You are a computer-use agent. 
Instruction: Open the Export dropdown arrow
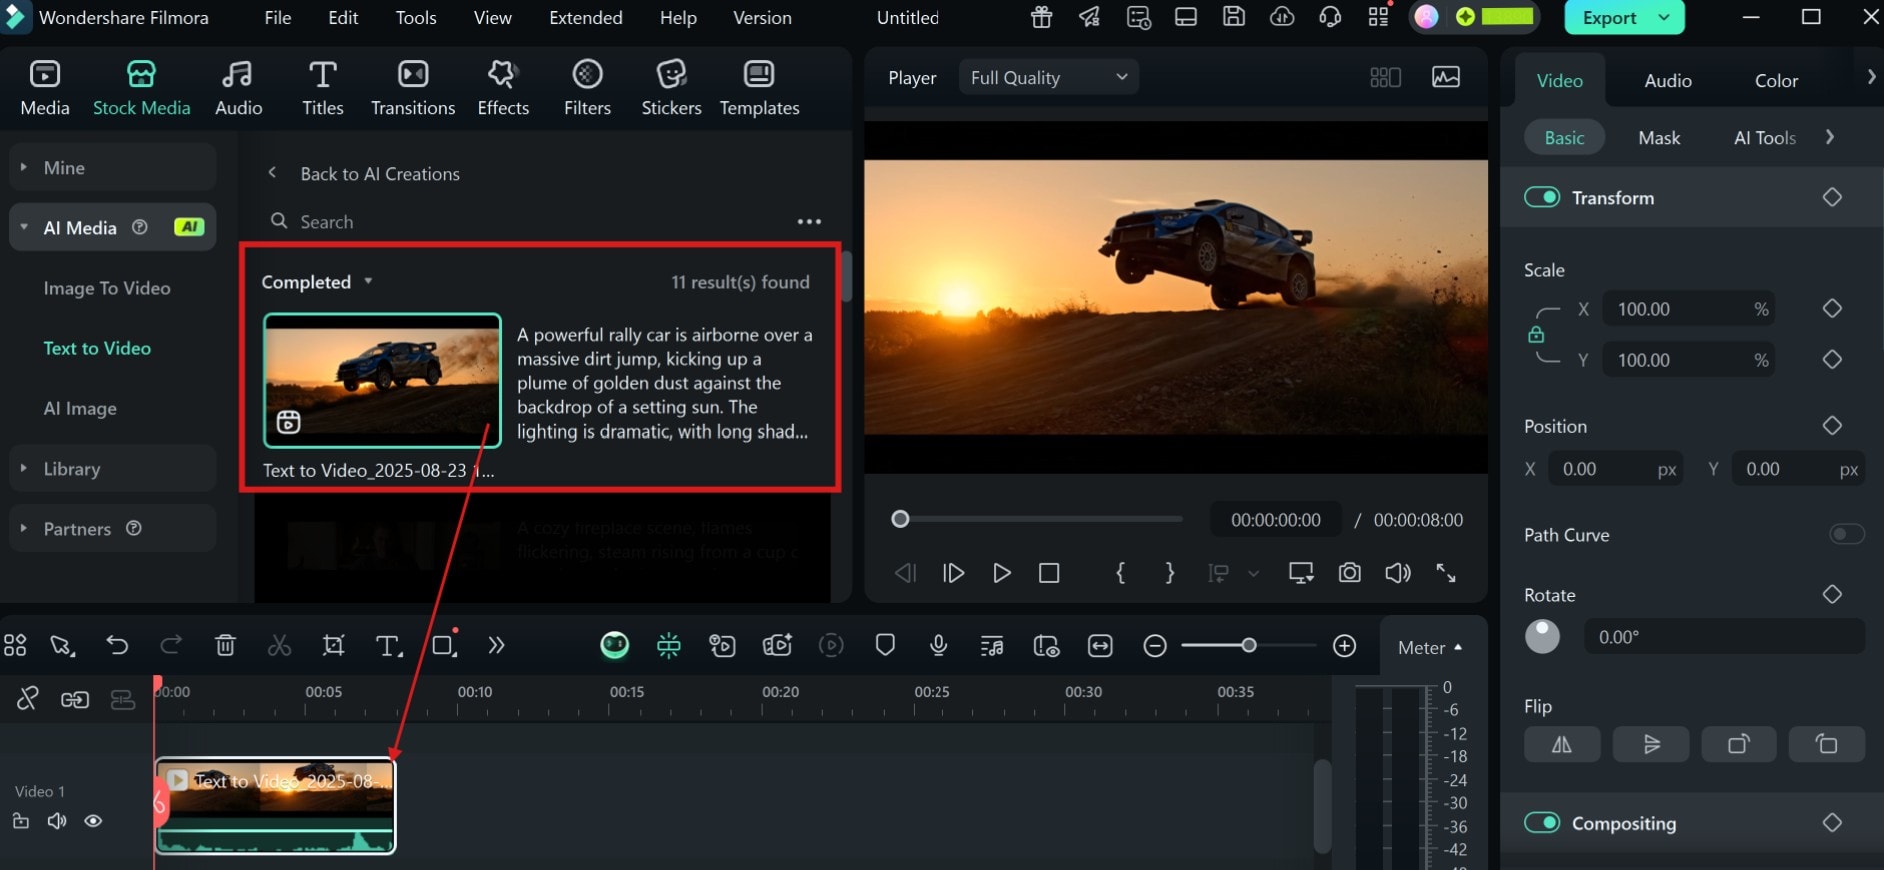pyautogui.click(x=1664, y=17)
